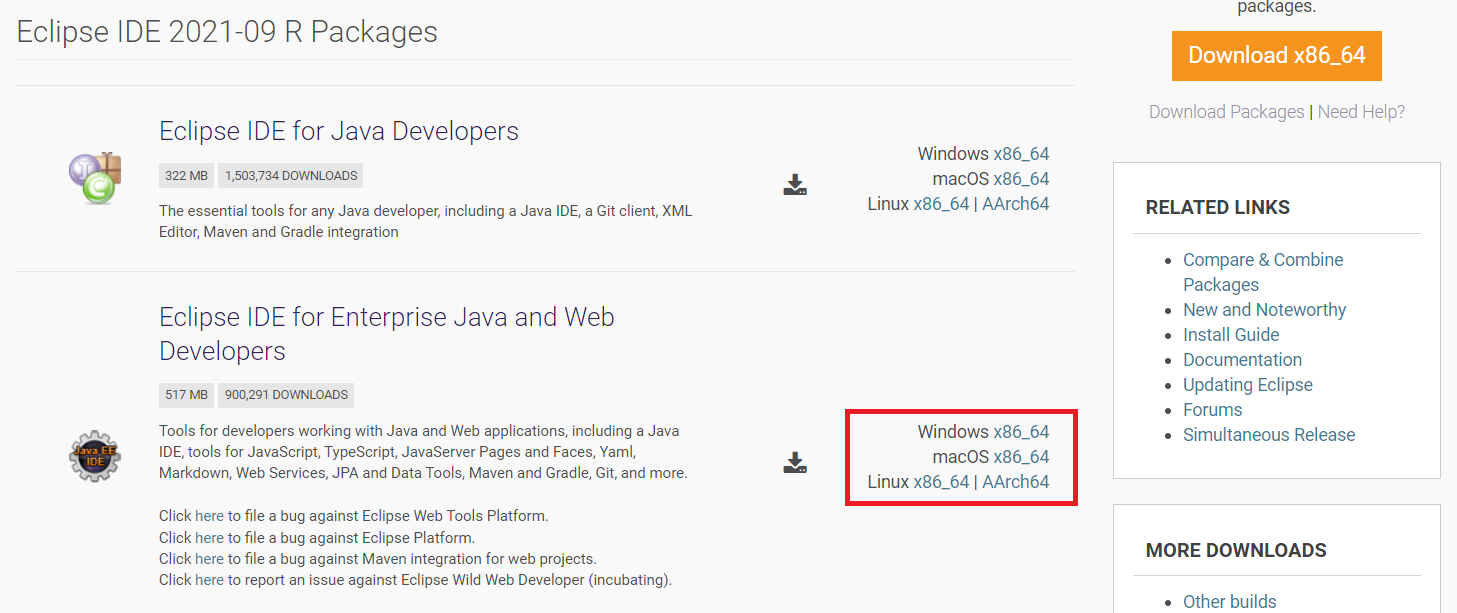Click the Java Developers package icon
The height and width of the screenshot is (613, 1457).
[x=95, y=178]
